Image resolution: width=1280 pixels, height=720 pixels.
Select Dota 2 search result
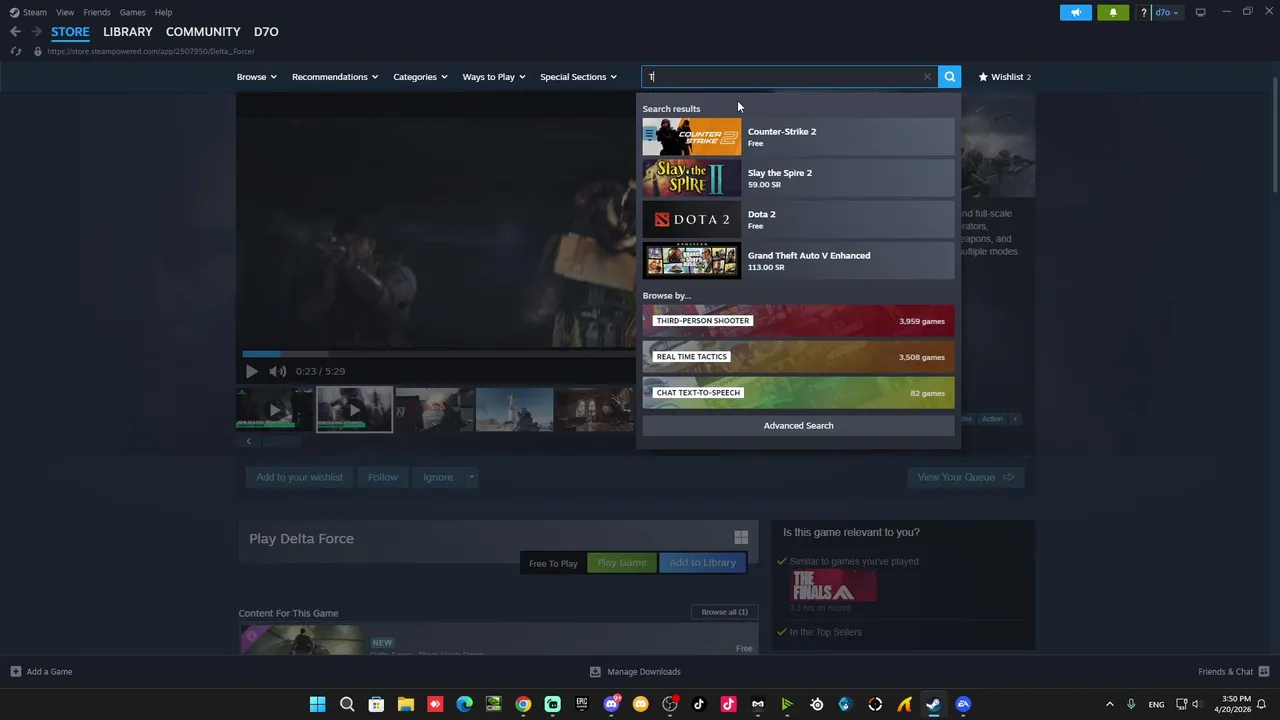point(798,219)
